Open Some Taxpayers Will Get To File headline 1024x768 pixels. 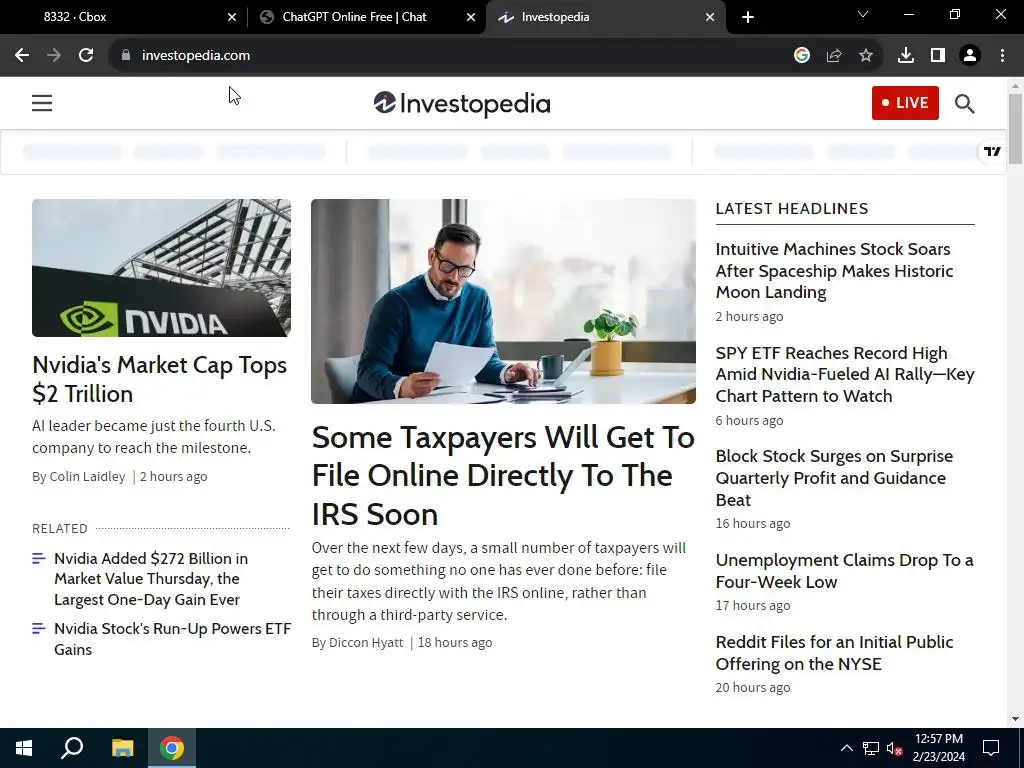[x=503, y=476]
